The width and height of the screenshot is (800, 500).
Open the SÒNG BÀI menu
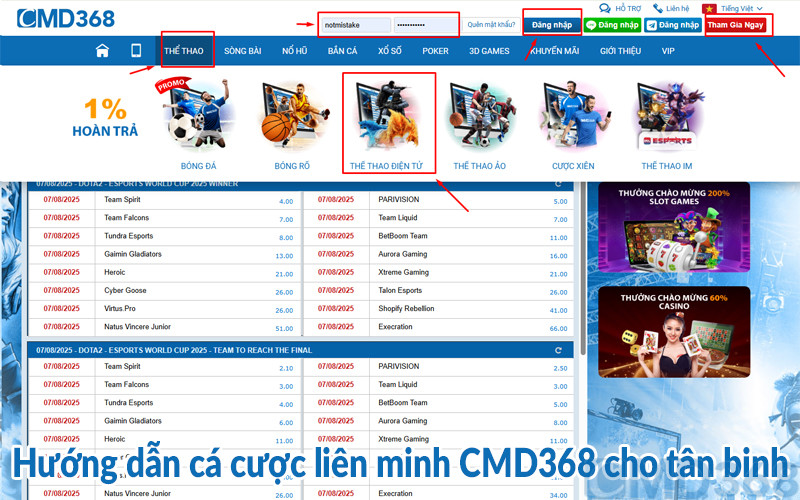click(243, 51)
